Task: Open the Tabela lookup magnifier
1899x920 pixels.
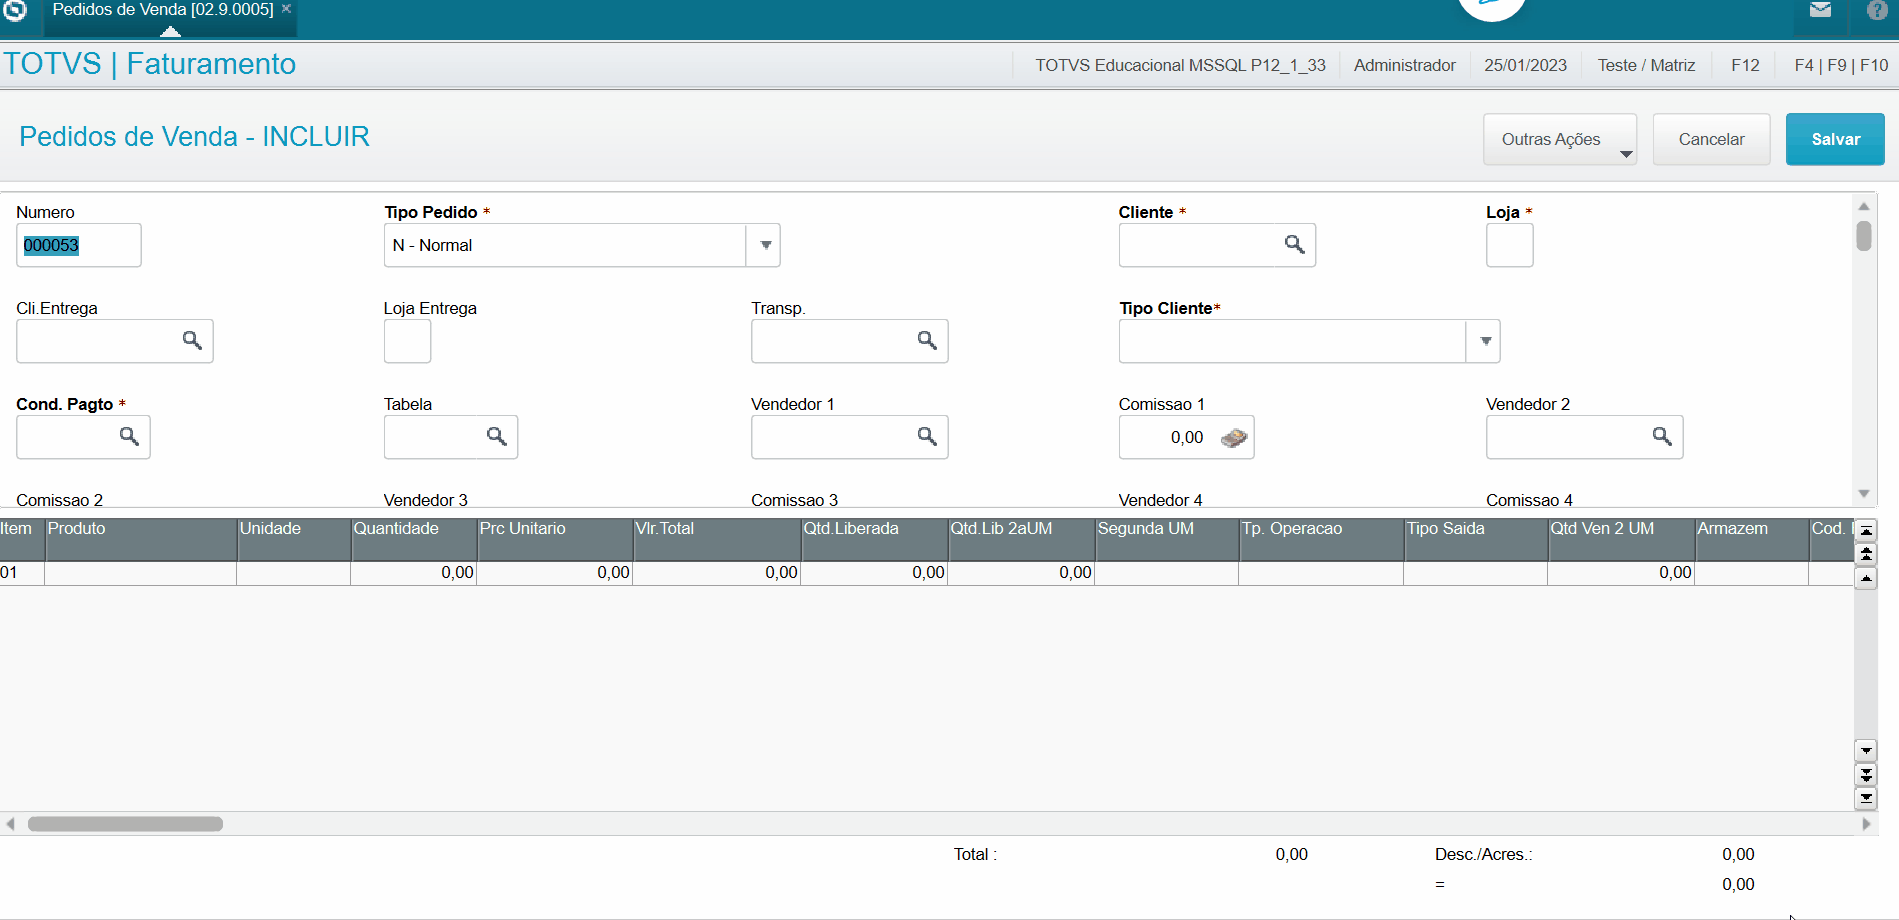Action: point(496,436)
